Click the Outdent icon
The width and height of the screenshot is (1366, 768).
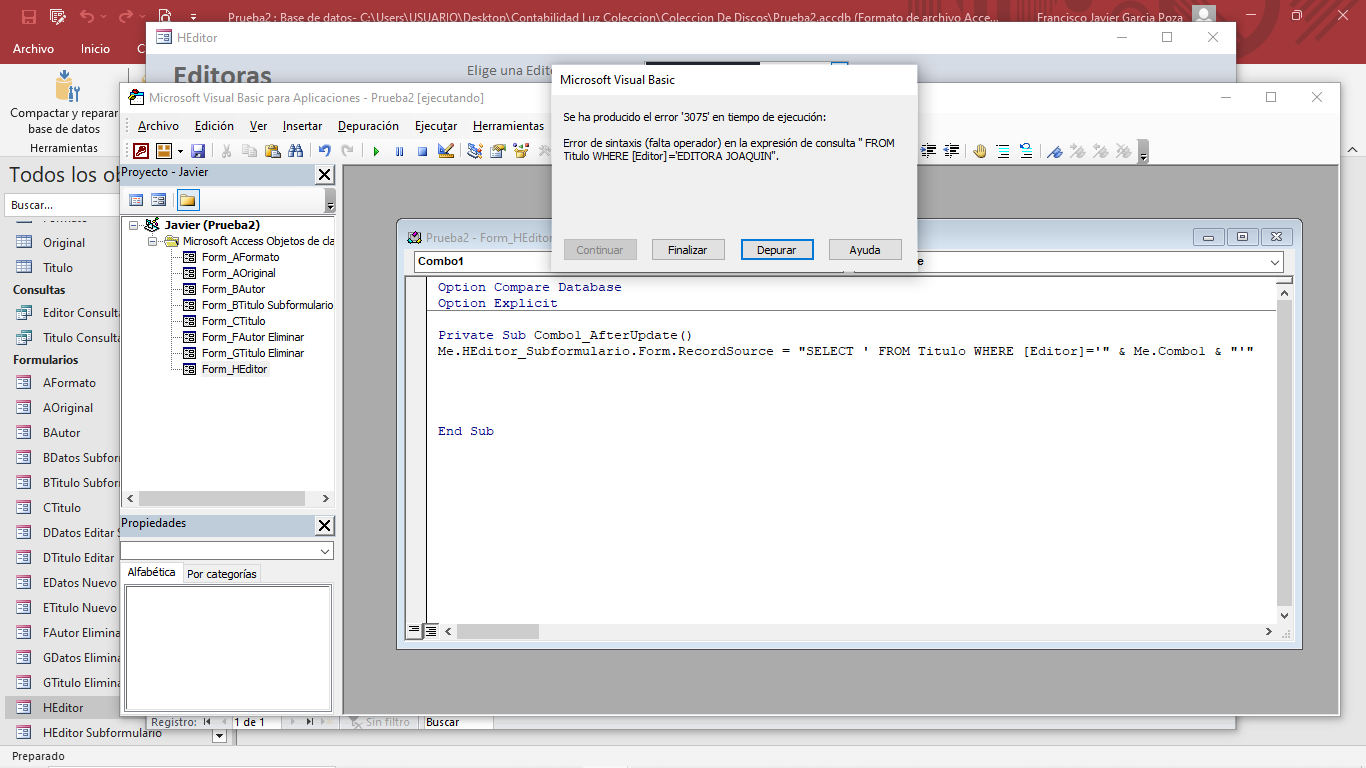click(951, 151)
